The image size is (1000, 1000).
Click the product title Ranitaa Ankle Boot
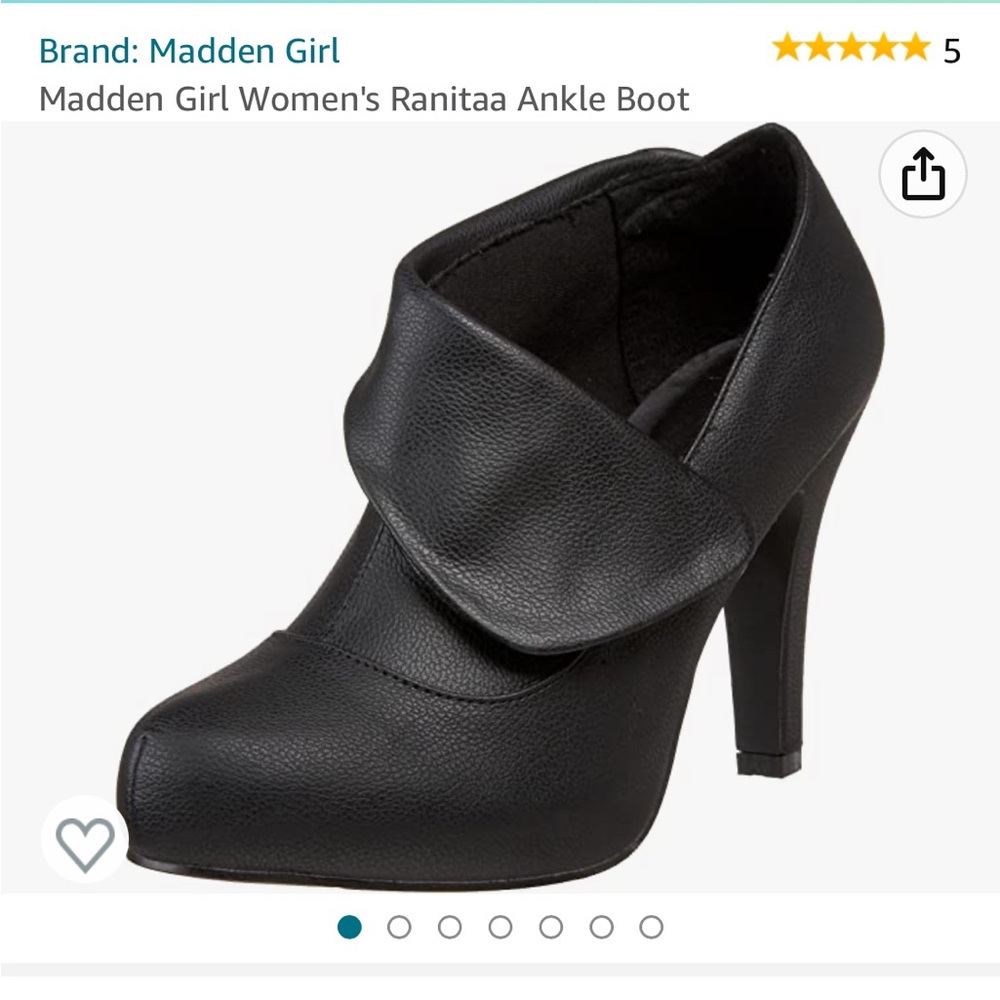point(363,98)
